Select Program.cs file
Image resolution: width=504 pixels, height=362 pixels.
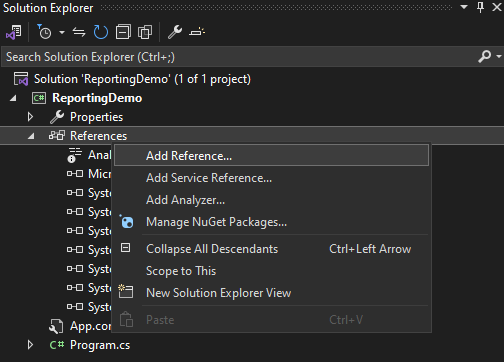click(x=100, y=345)
